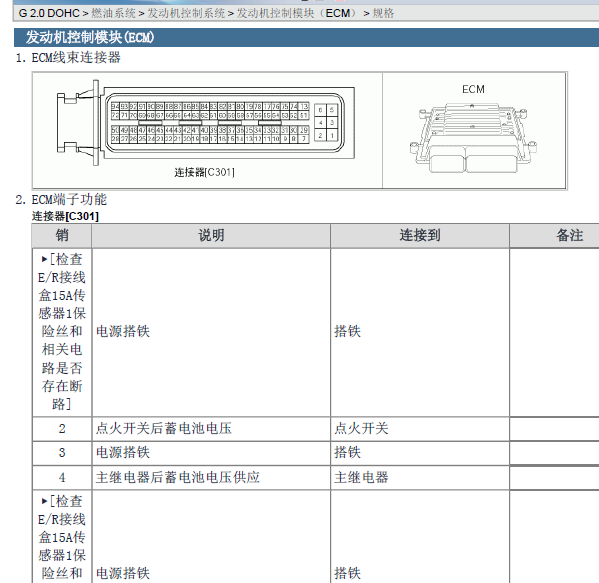This screenshot has height=583, width=599.
Task: Click the 点火开关 connected-to cell
Action: coord(420,429)
